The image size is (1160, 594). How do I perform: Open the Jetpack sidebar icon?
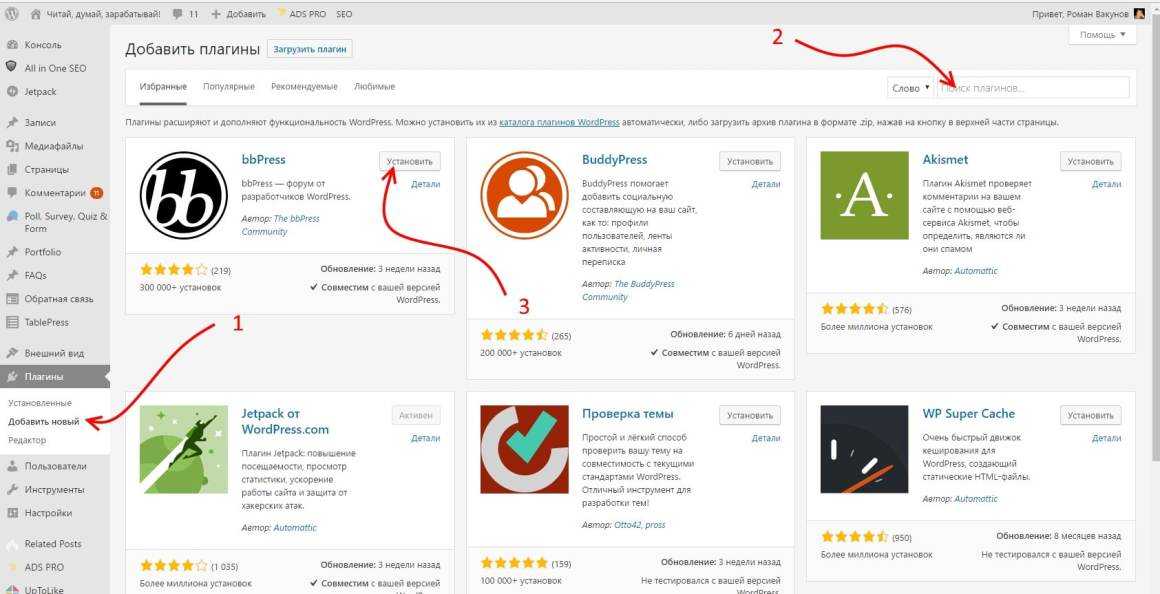click(x=12, y=92)
